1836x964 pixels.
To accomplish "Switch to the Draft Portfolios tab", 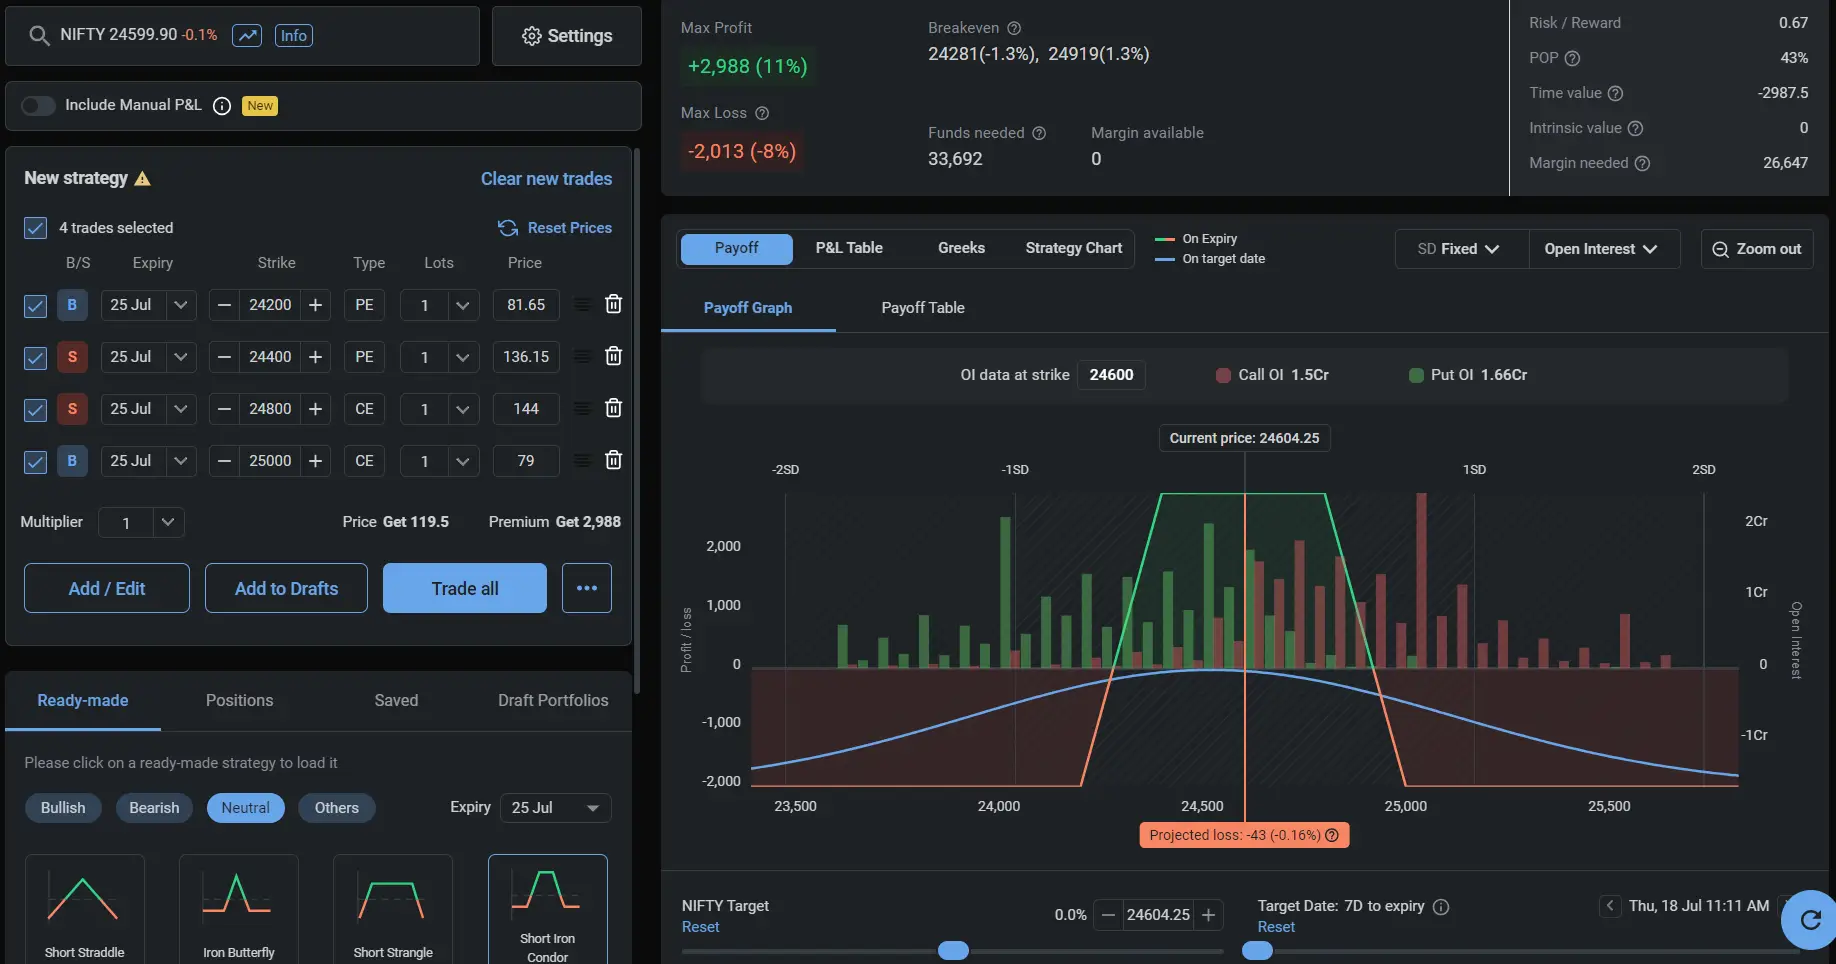I will click(x=553, y=701).
